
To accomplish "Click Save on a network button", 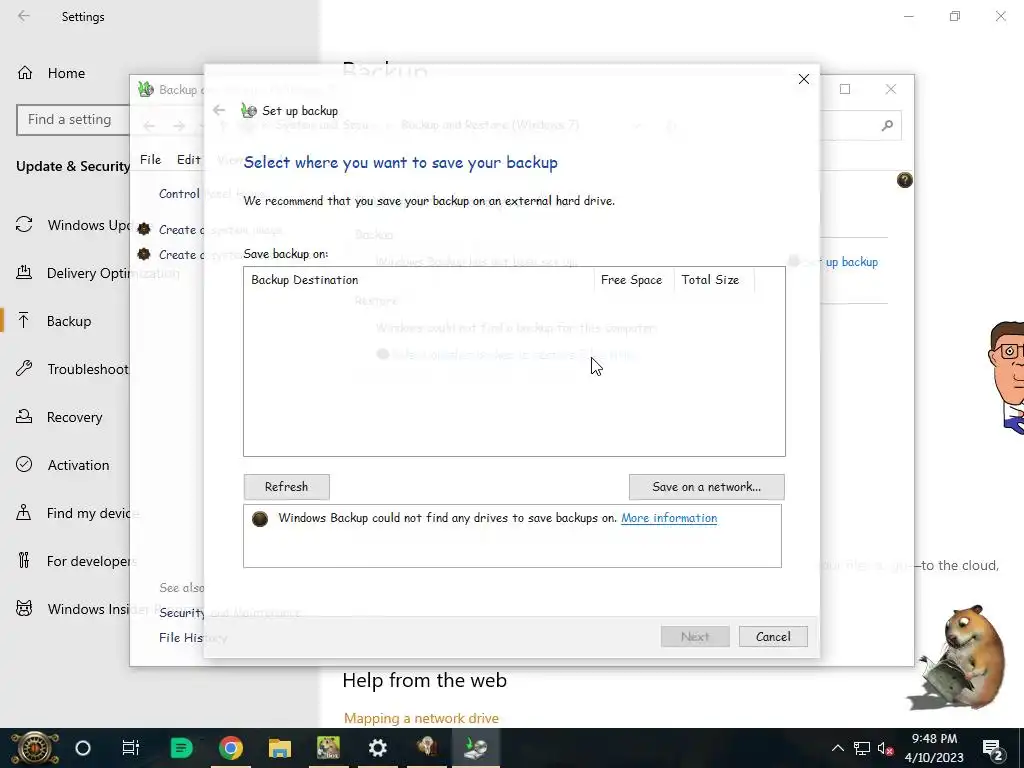I will [707, 487].
